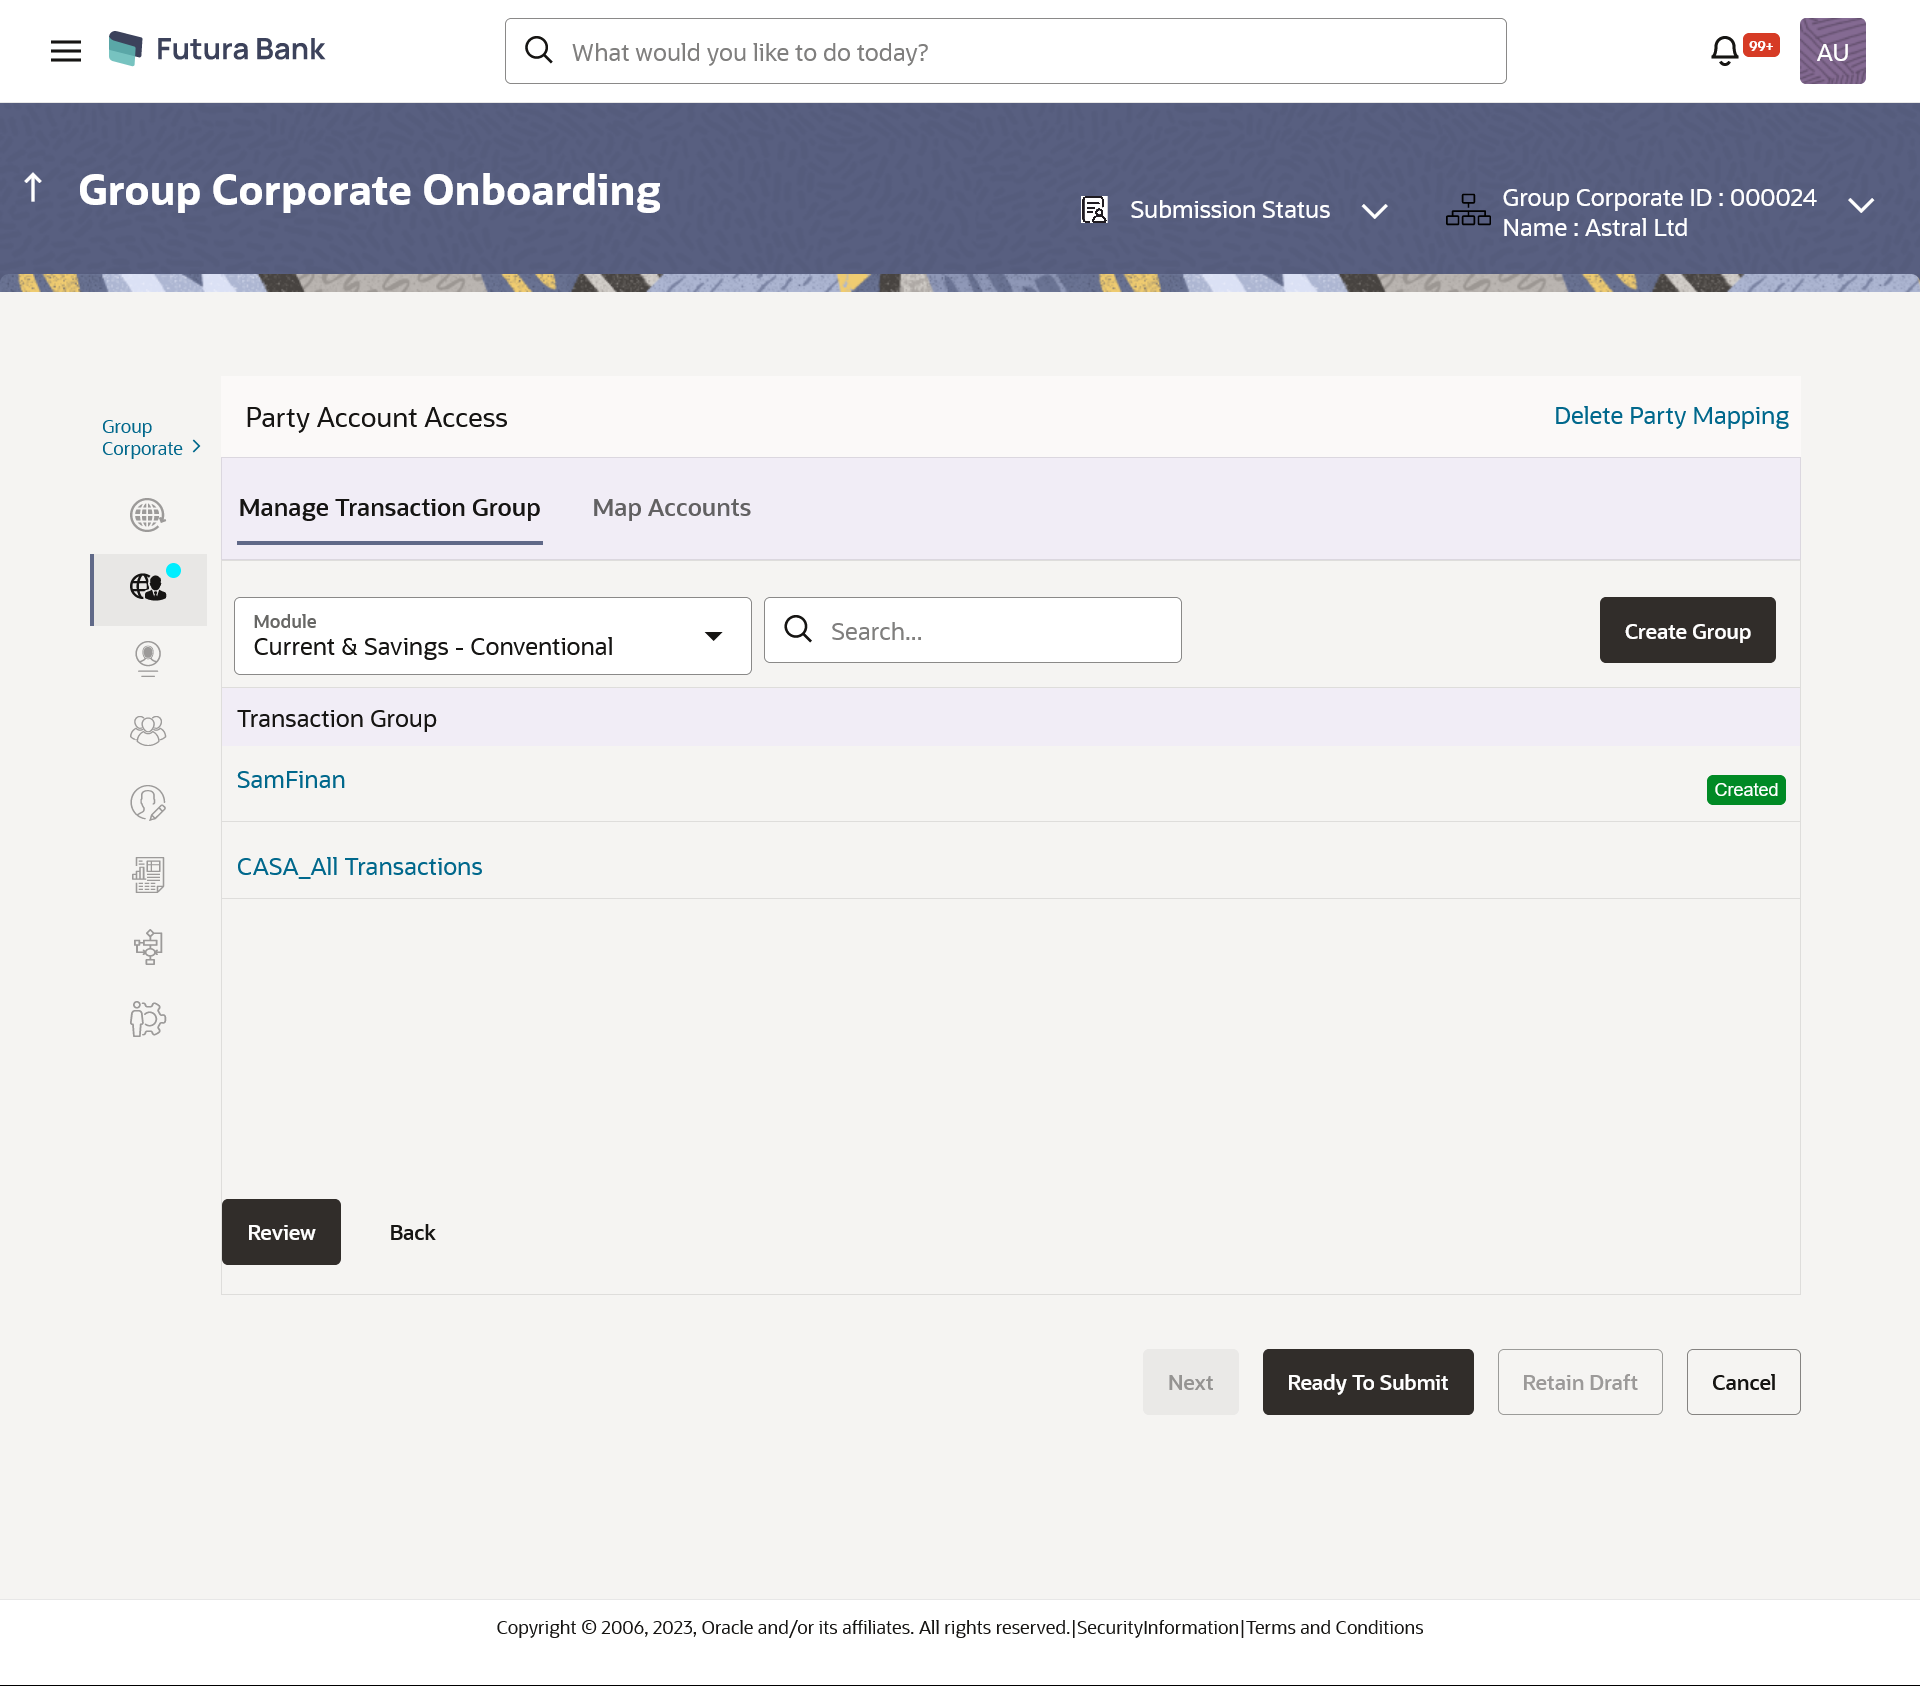Open the user onboarding sidebar icon
The width and height of the screenshot is (1920, 1686).
click(148, 658)
